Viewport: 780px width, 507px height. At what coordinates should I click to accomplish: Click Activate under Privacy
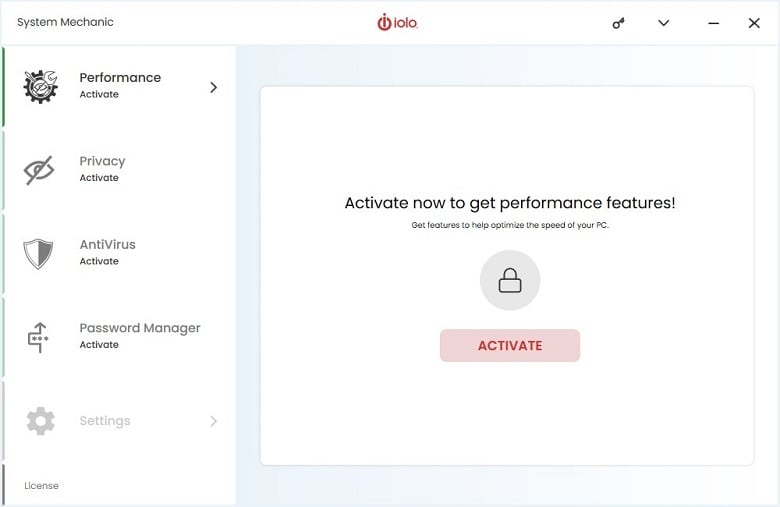pos(99,178)
